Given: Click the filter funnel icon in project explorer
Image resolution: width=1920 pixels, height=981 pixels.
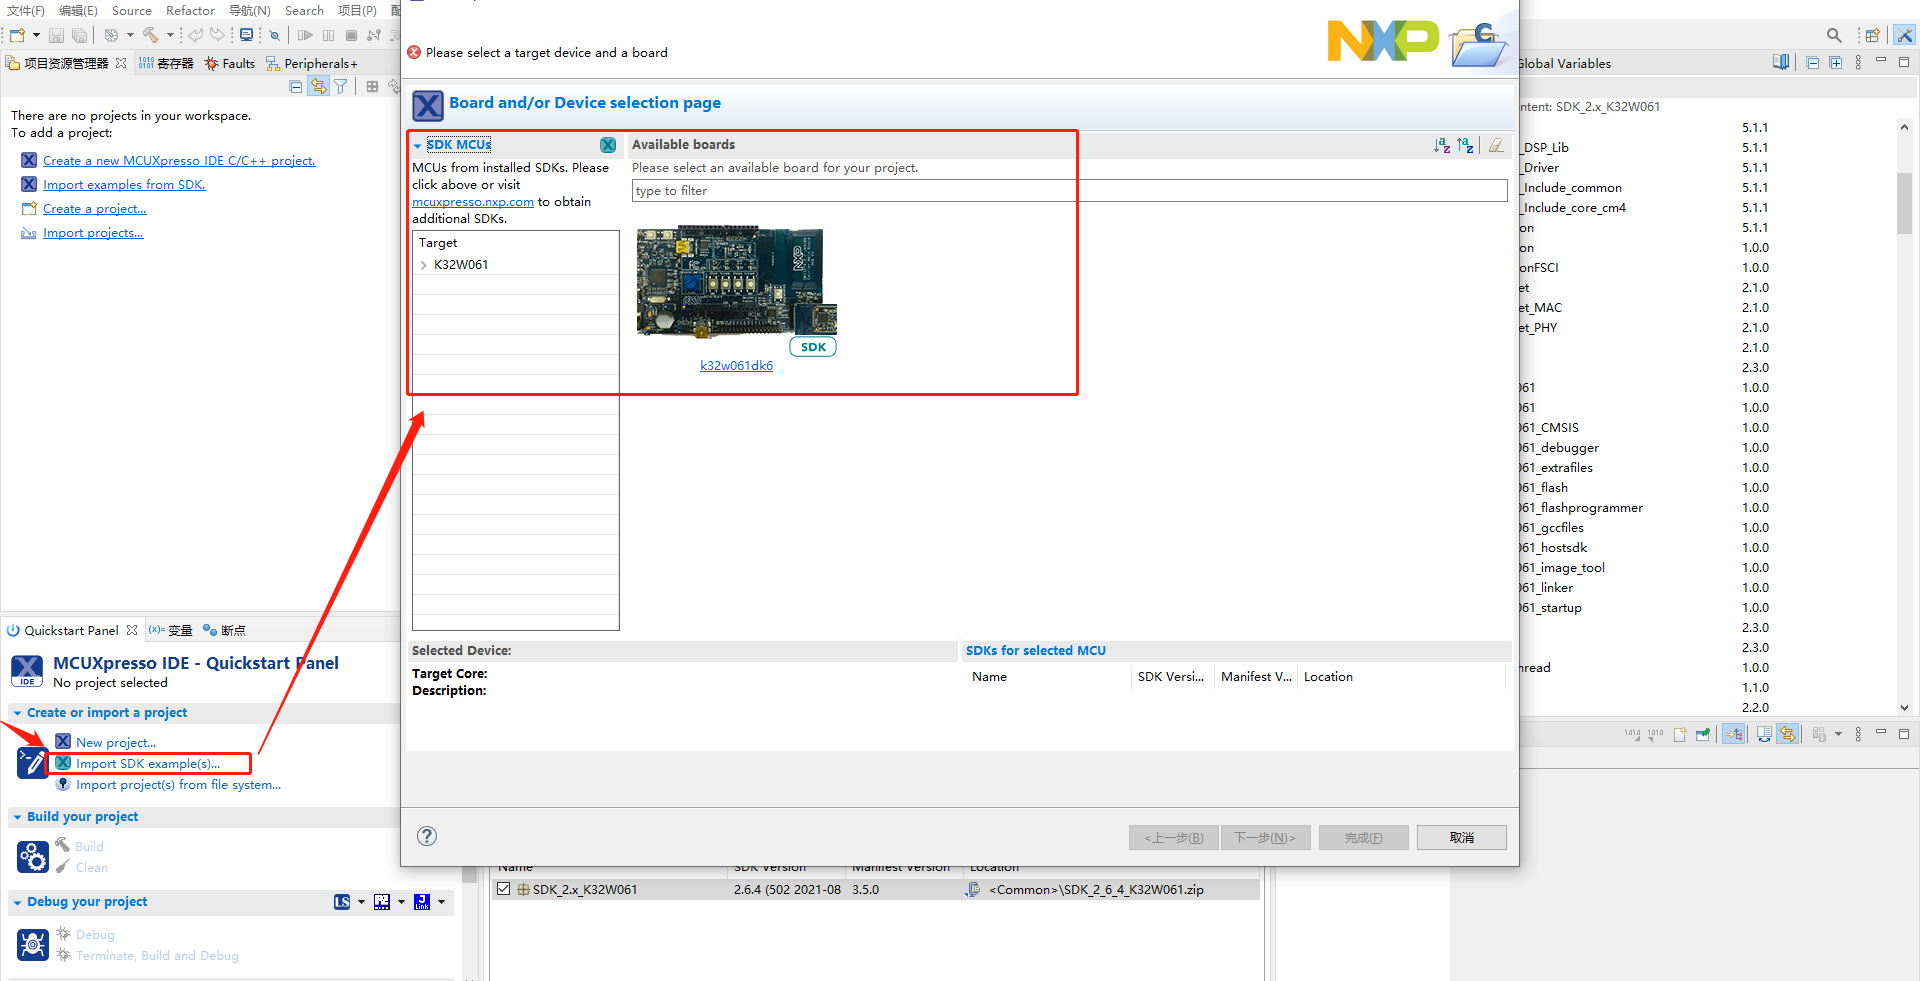Looking at the screenshot, I should pyautogui.click(x=341, y=87).
